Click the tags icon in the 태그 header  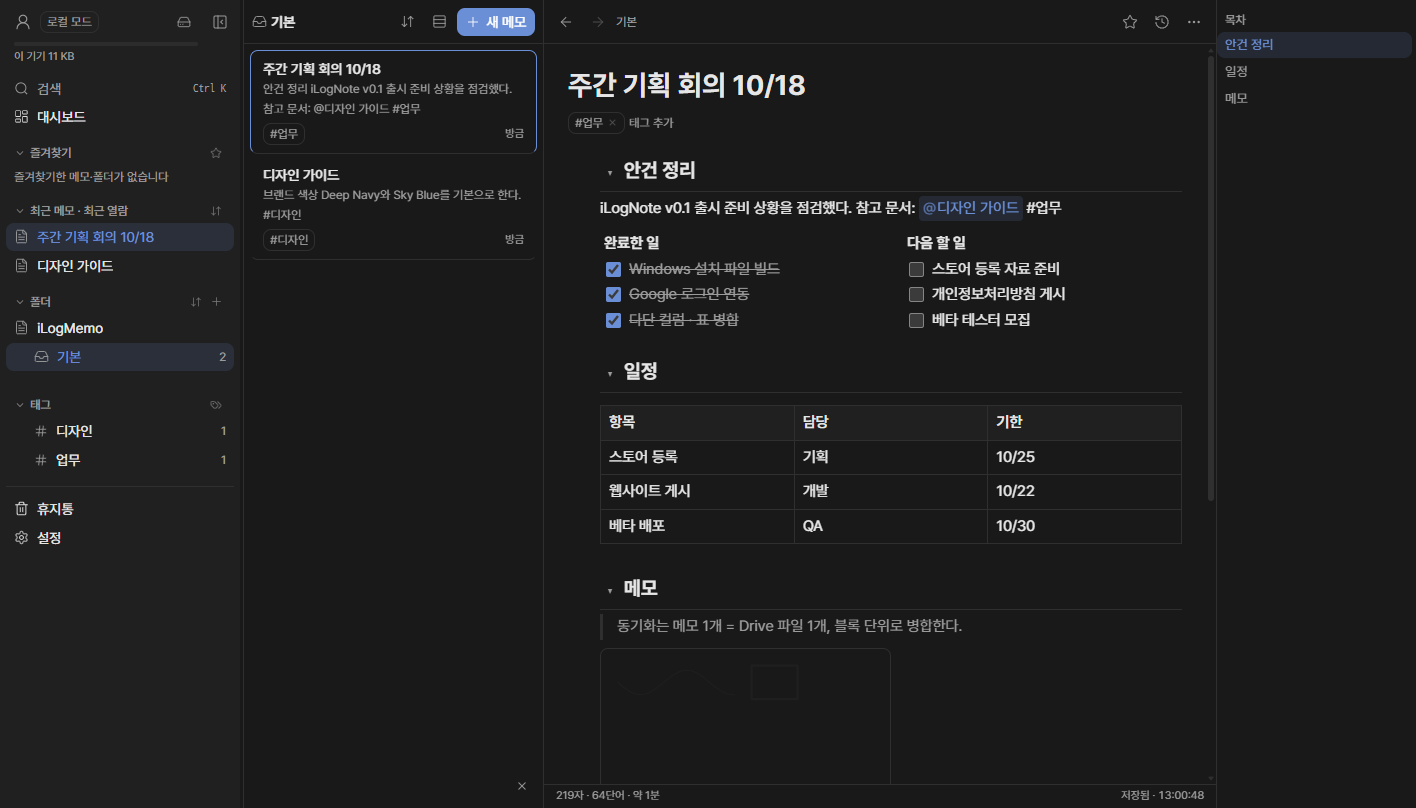(x=216, y=404)
